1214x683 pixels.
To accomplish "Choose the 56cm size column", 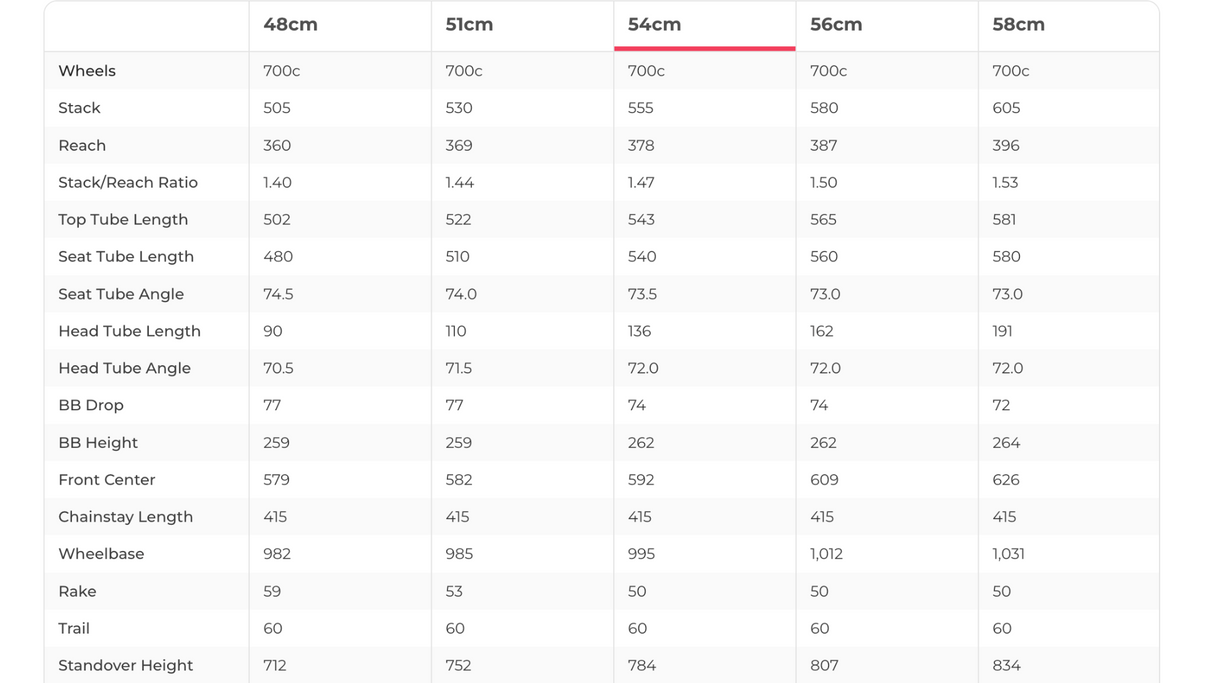I will pos(835,25).
